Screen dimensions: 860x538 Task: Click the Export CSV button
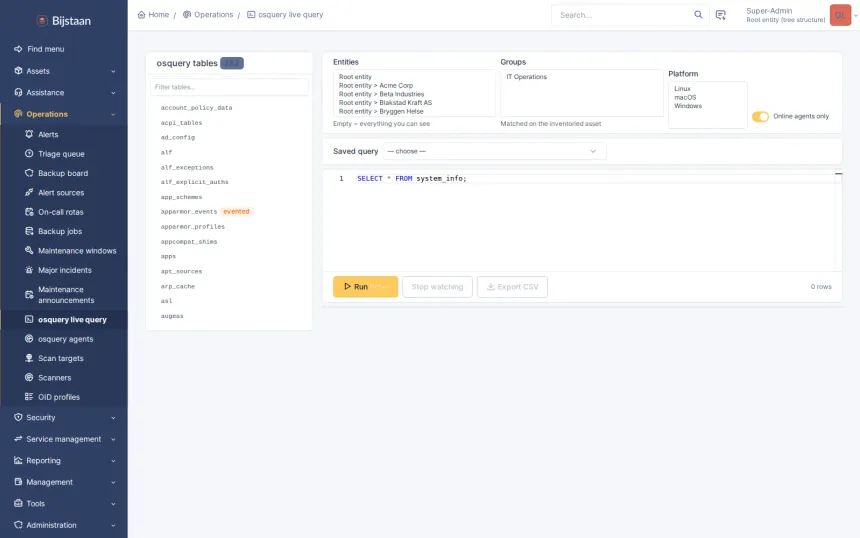[512, 286]
